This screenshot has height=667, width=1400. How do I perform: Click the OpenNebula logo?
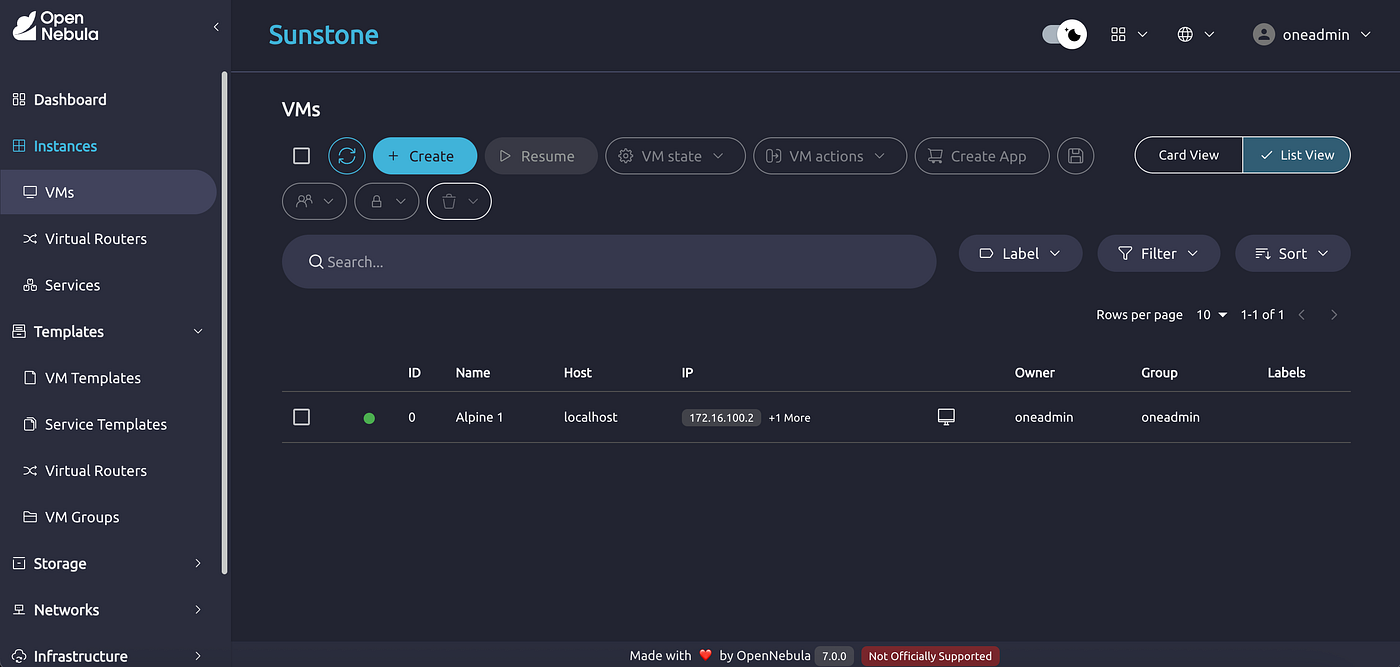(55, 26)
